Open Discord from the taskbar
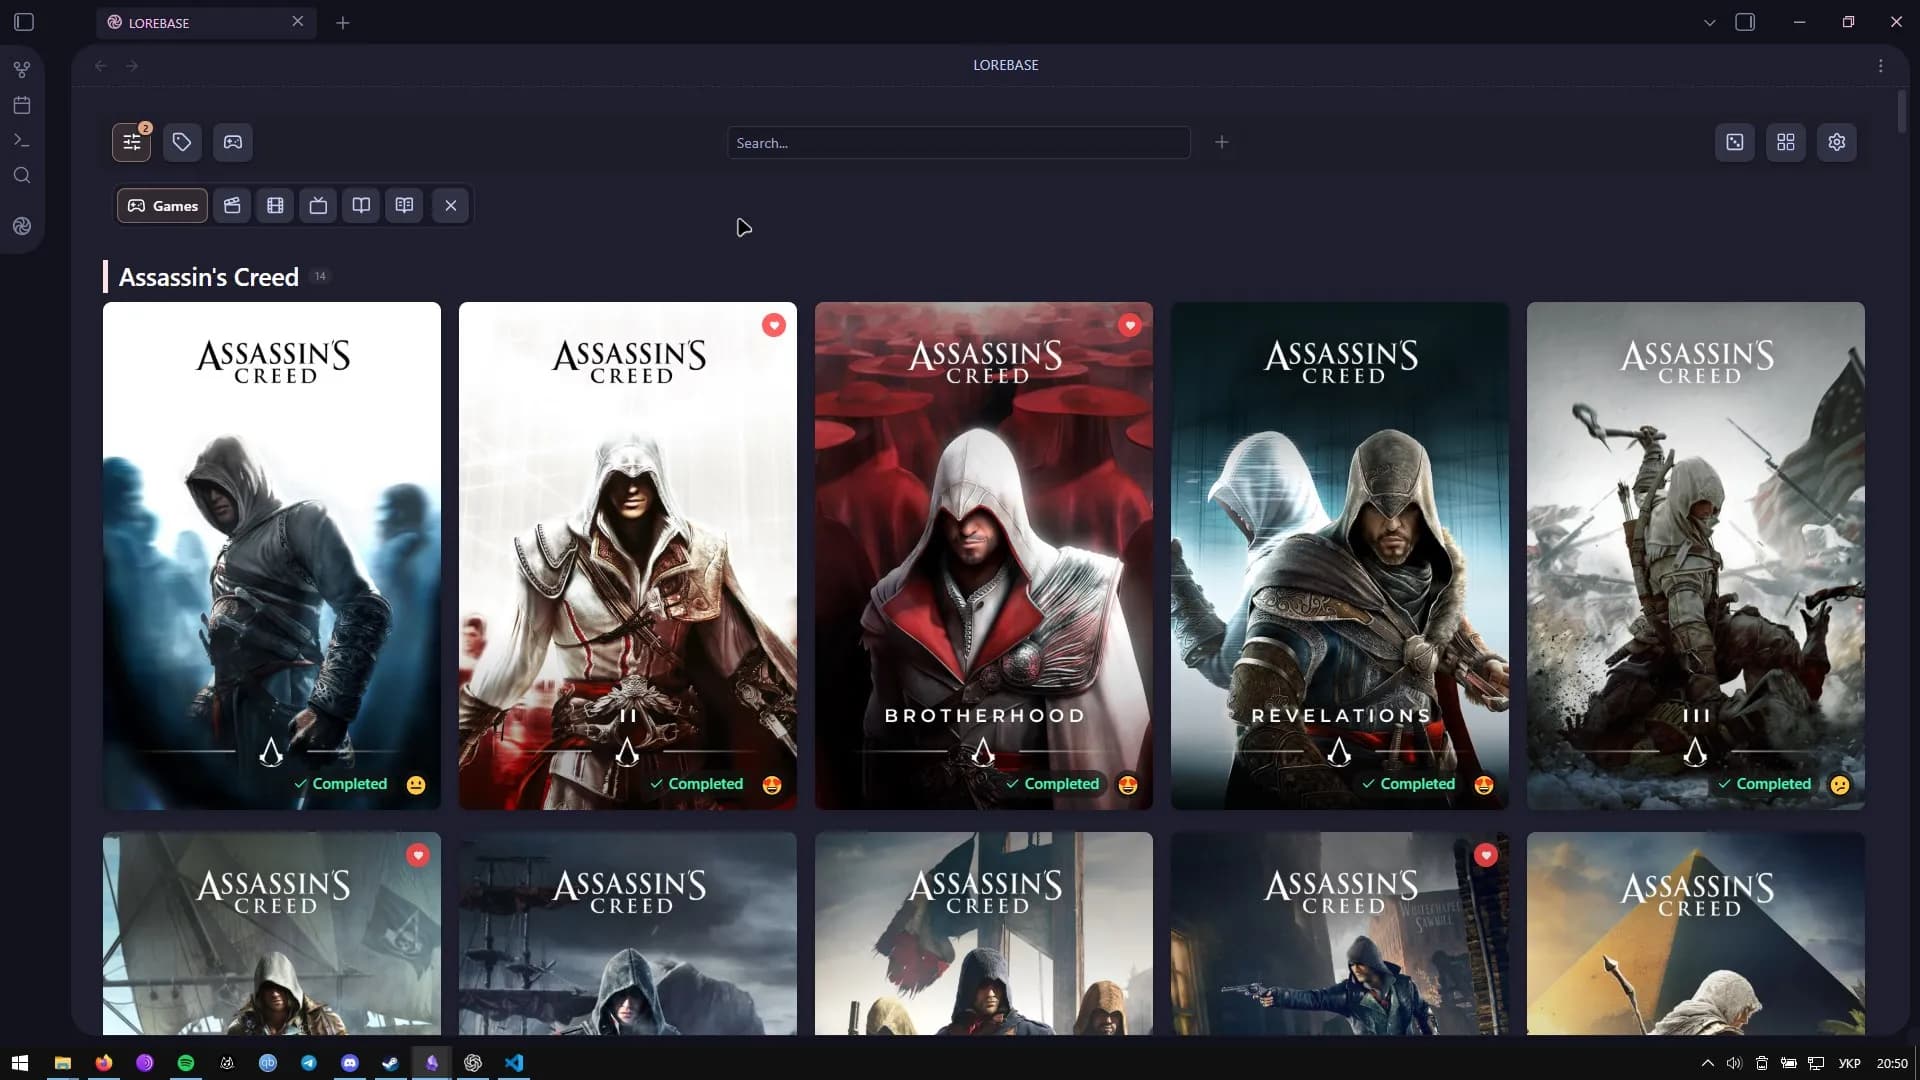Screen dimensions: 1920x1080 (x=350, y=1063)
